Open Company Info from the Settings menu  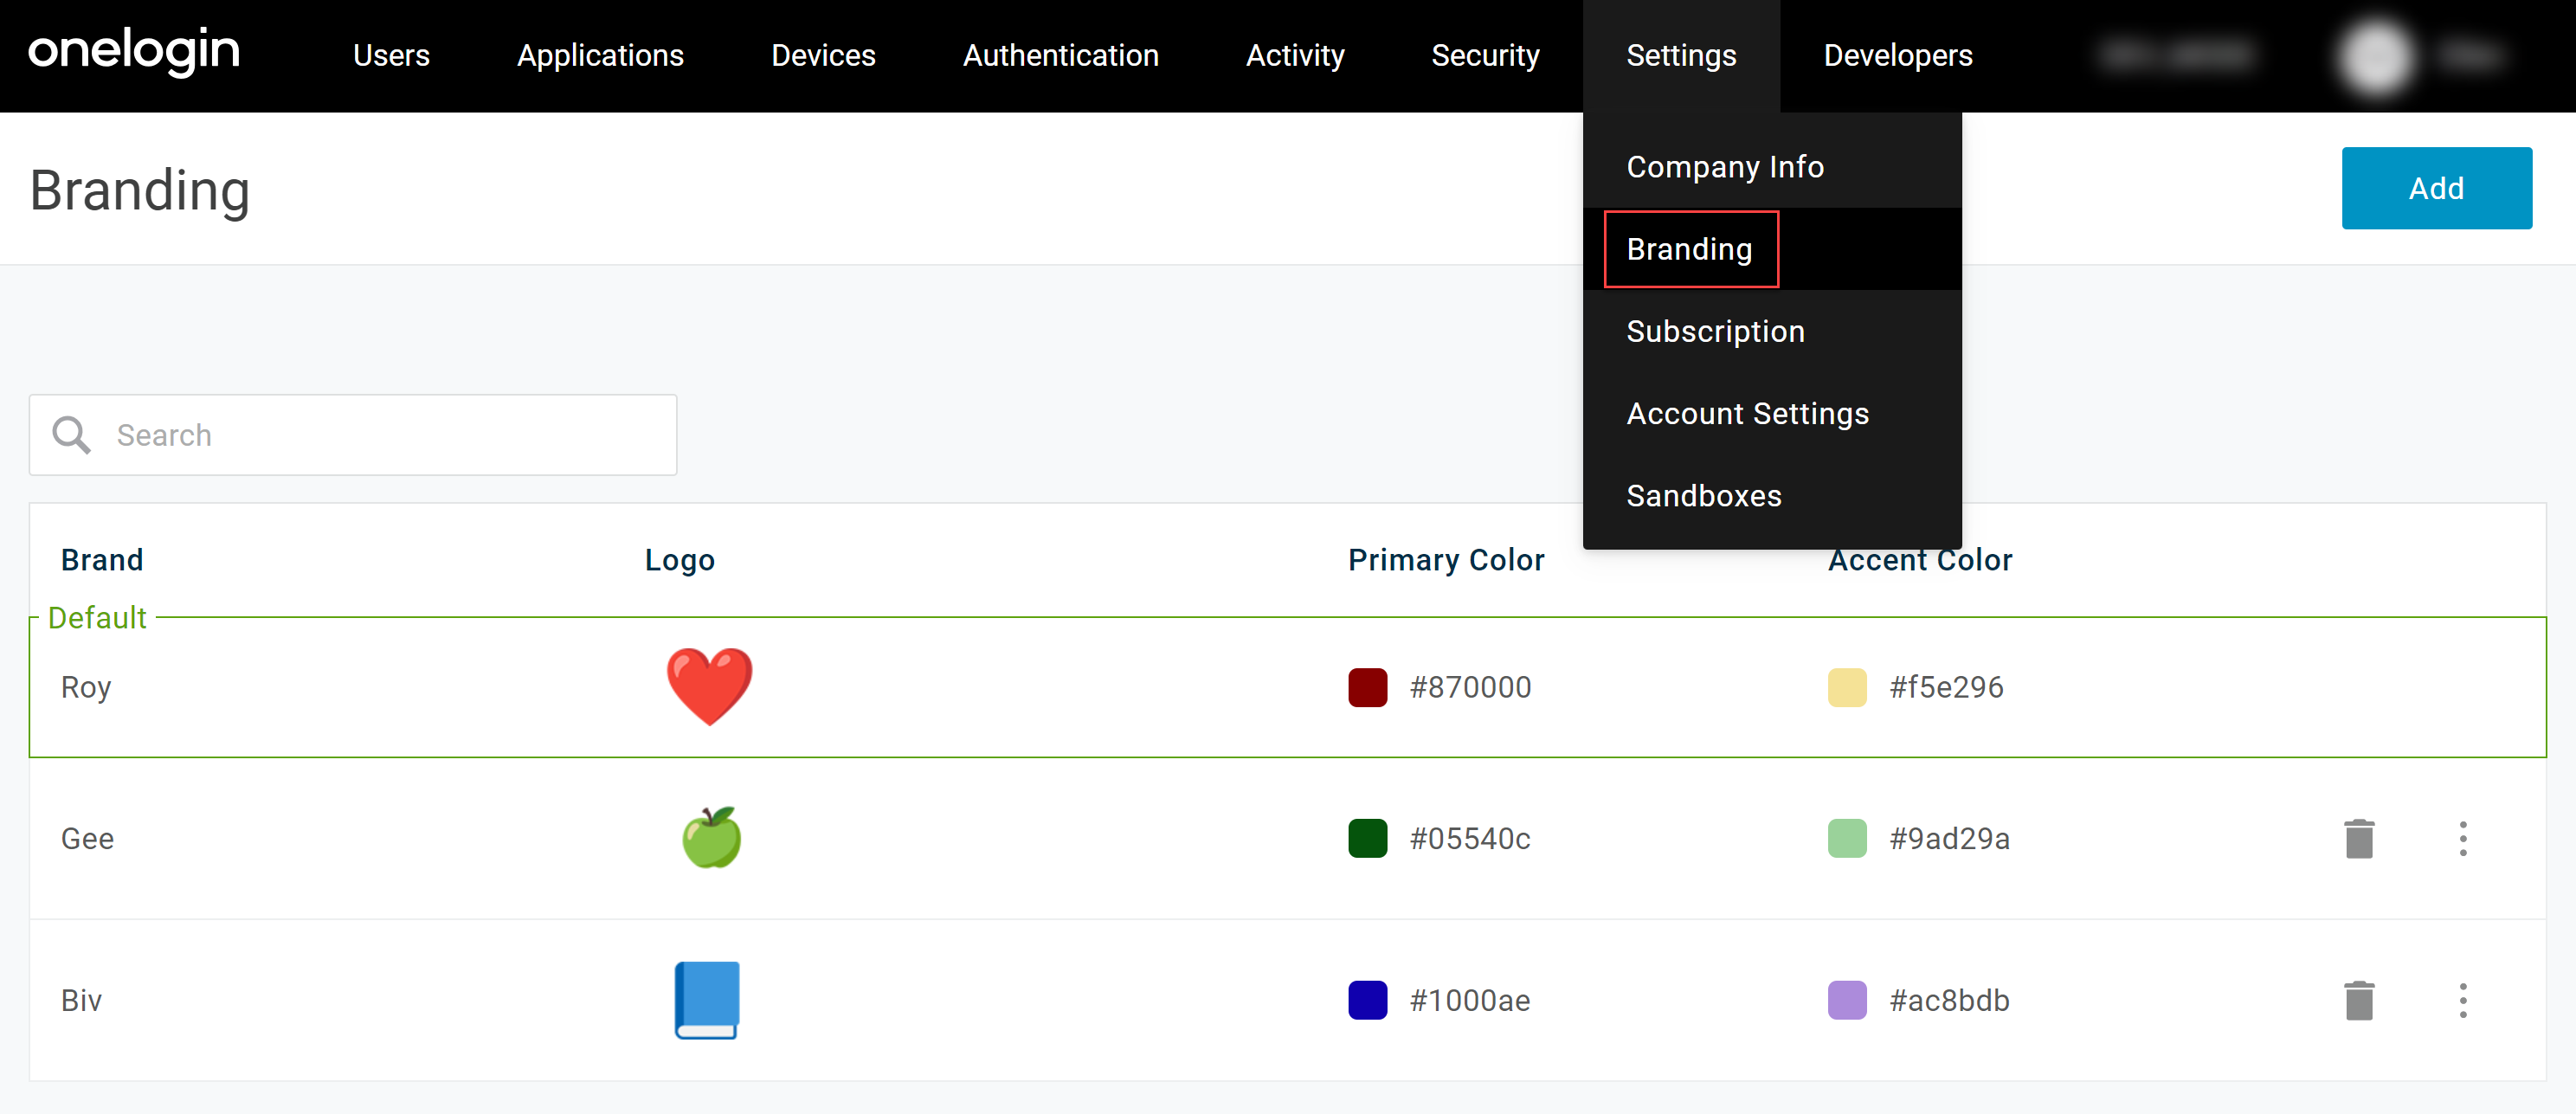[x=1724, y=167]
